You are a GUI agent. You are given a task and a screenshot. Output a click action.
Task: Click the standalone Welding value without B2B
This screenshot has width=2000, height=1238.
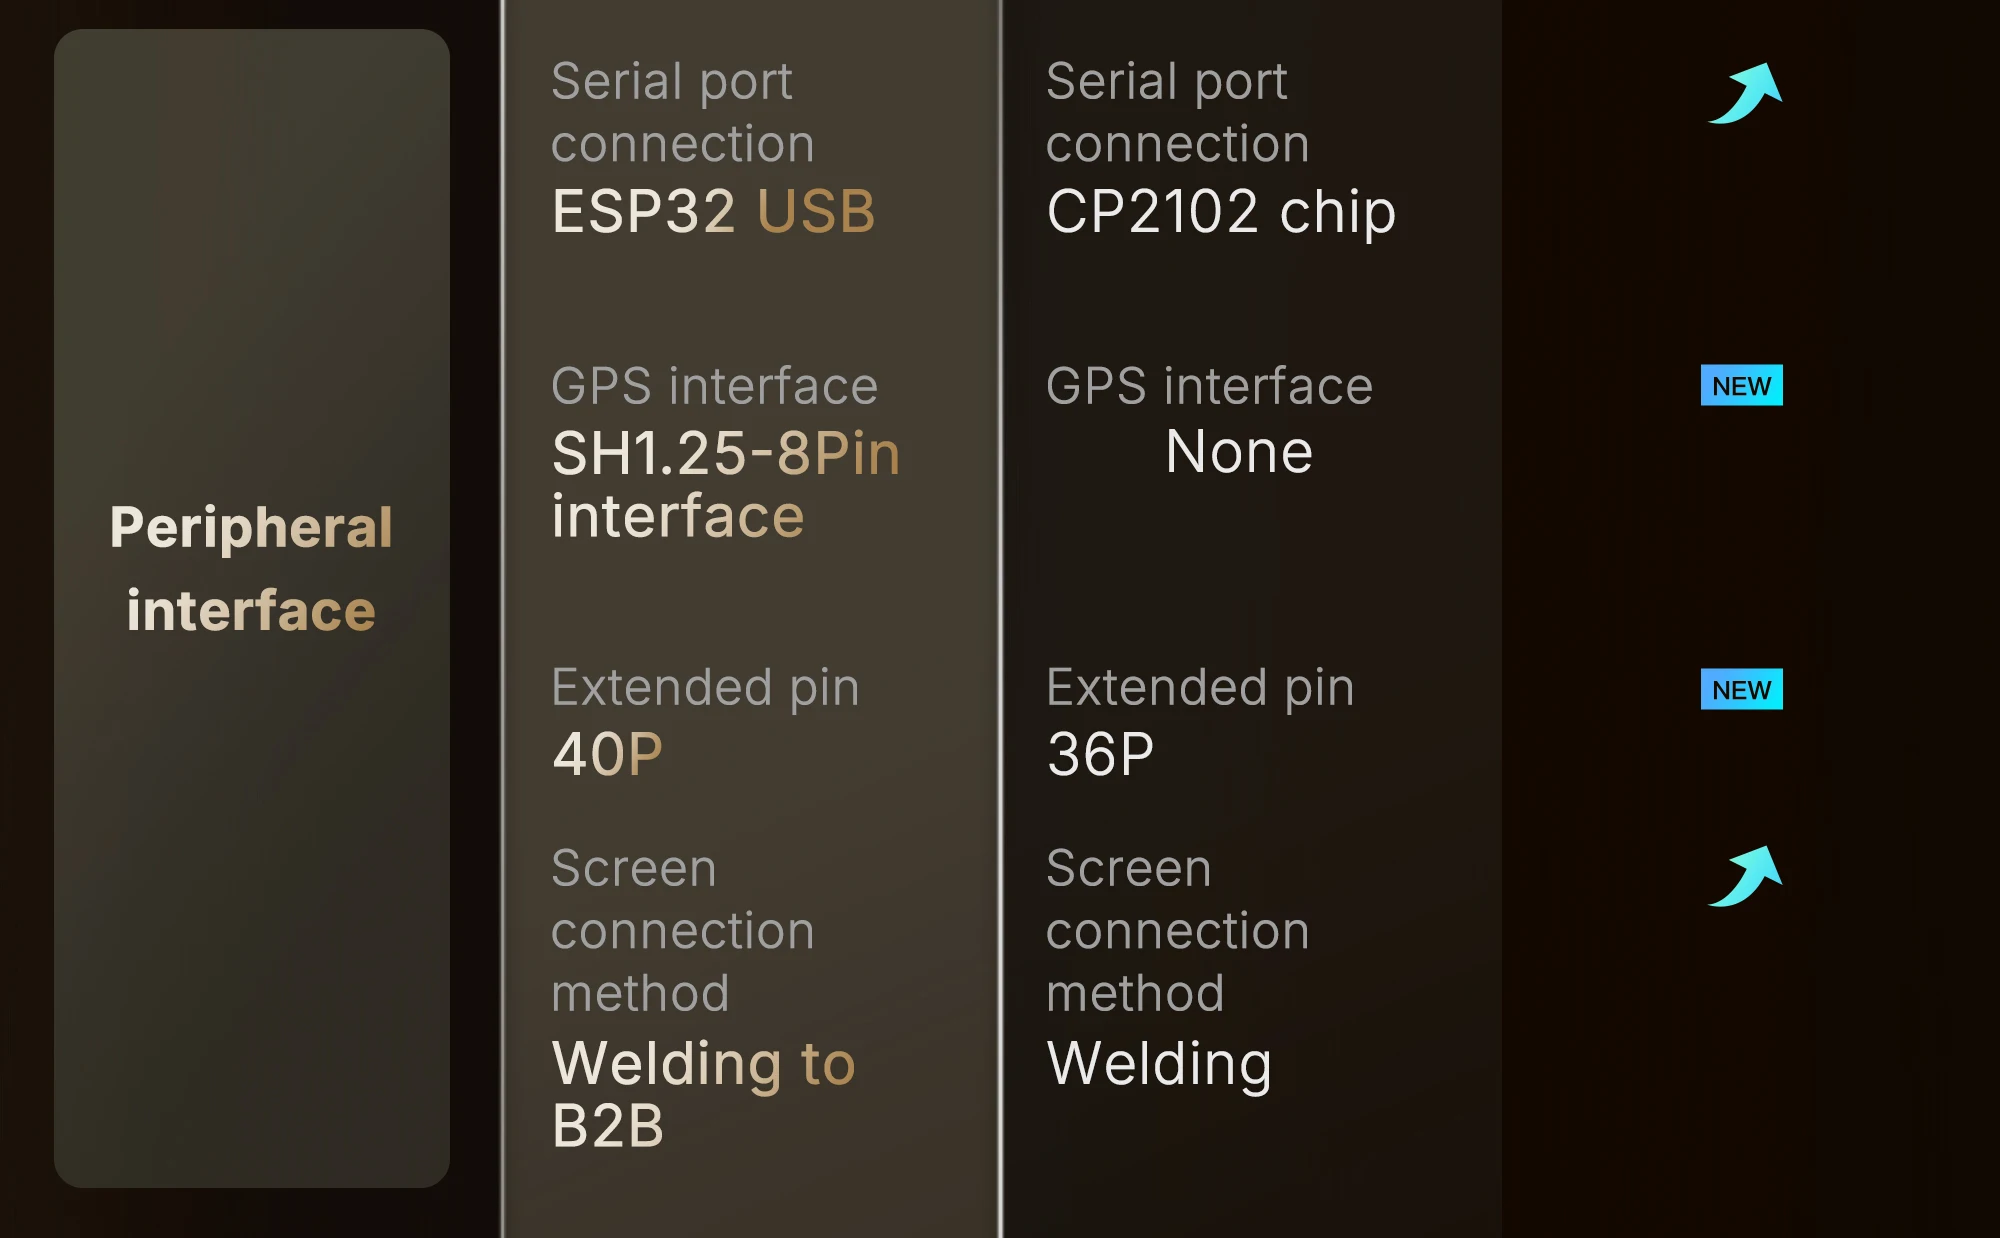click(1159, 1063)
